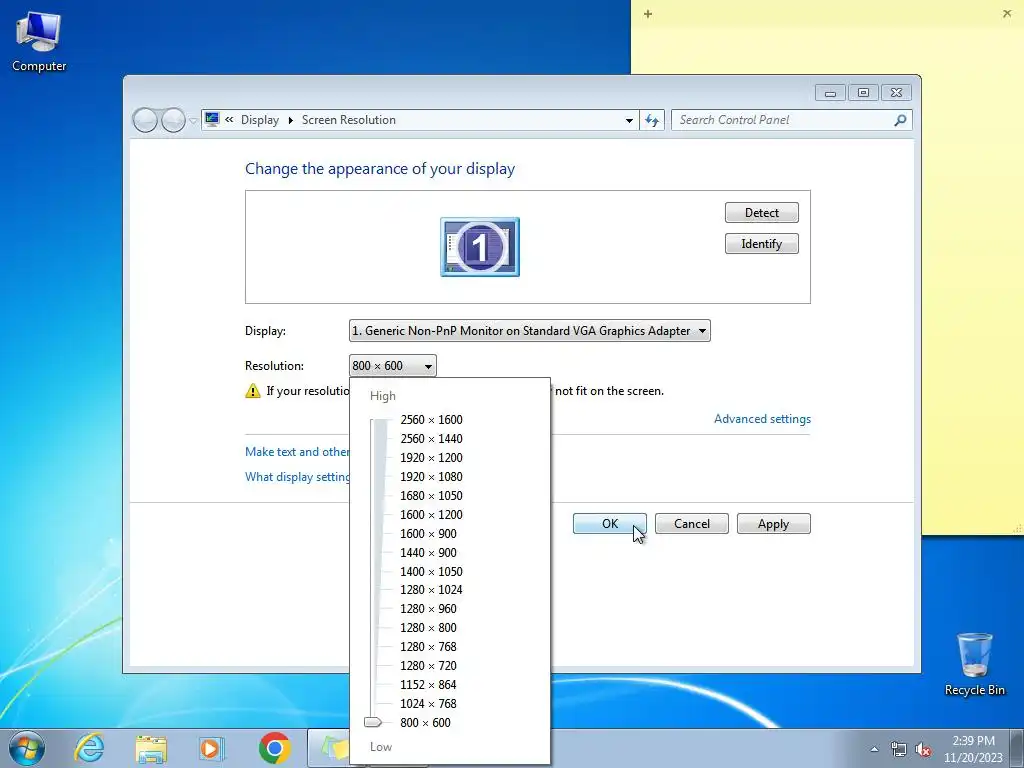
Task: Minimize the Screen Resolution window
Action: pyautogui.click(x=830, y=93)
